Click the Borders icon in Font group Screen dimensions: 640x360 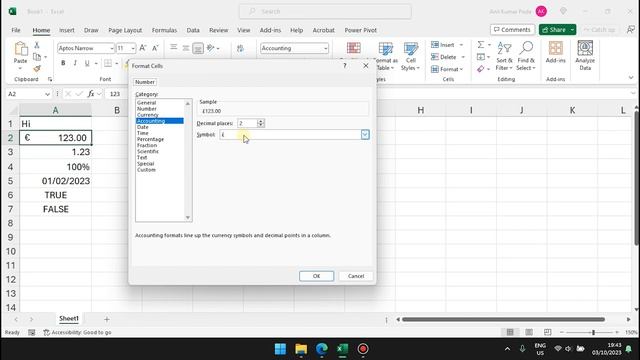(108, 63)
